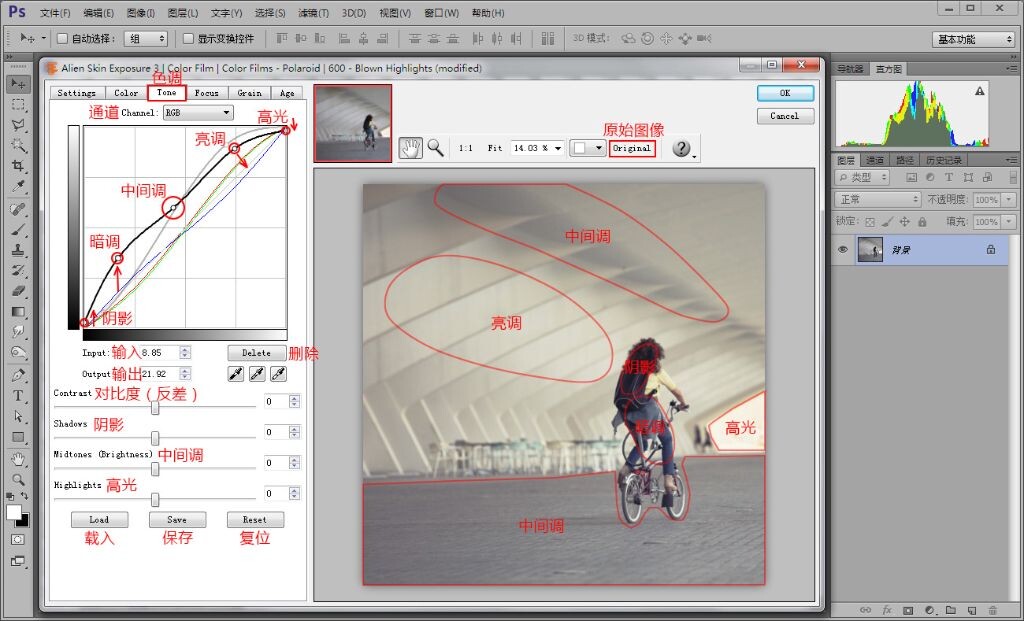Switch to the 历史记录 panel tab
Image resolution: width=1024 pixels, height=621 pixels.
tap(943, 160)
